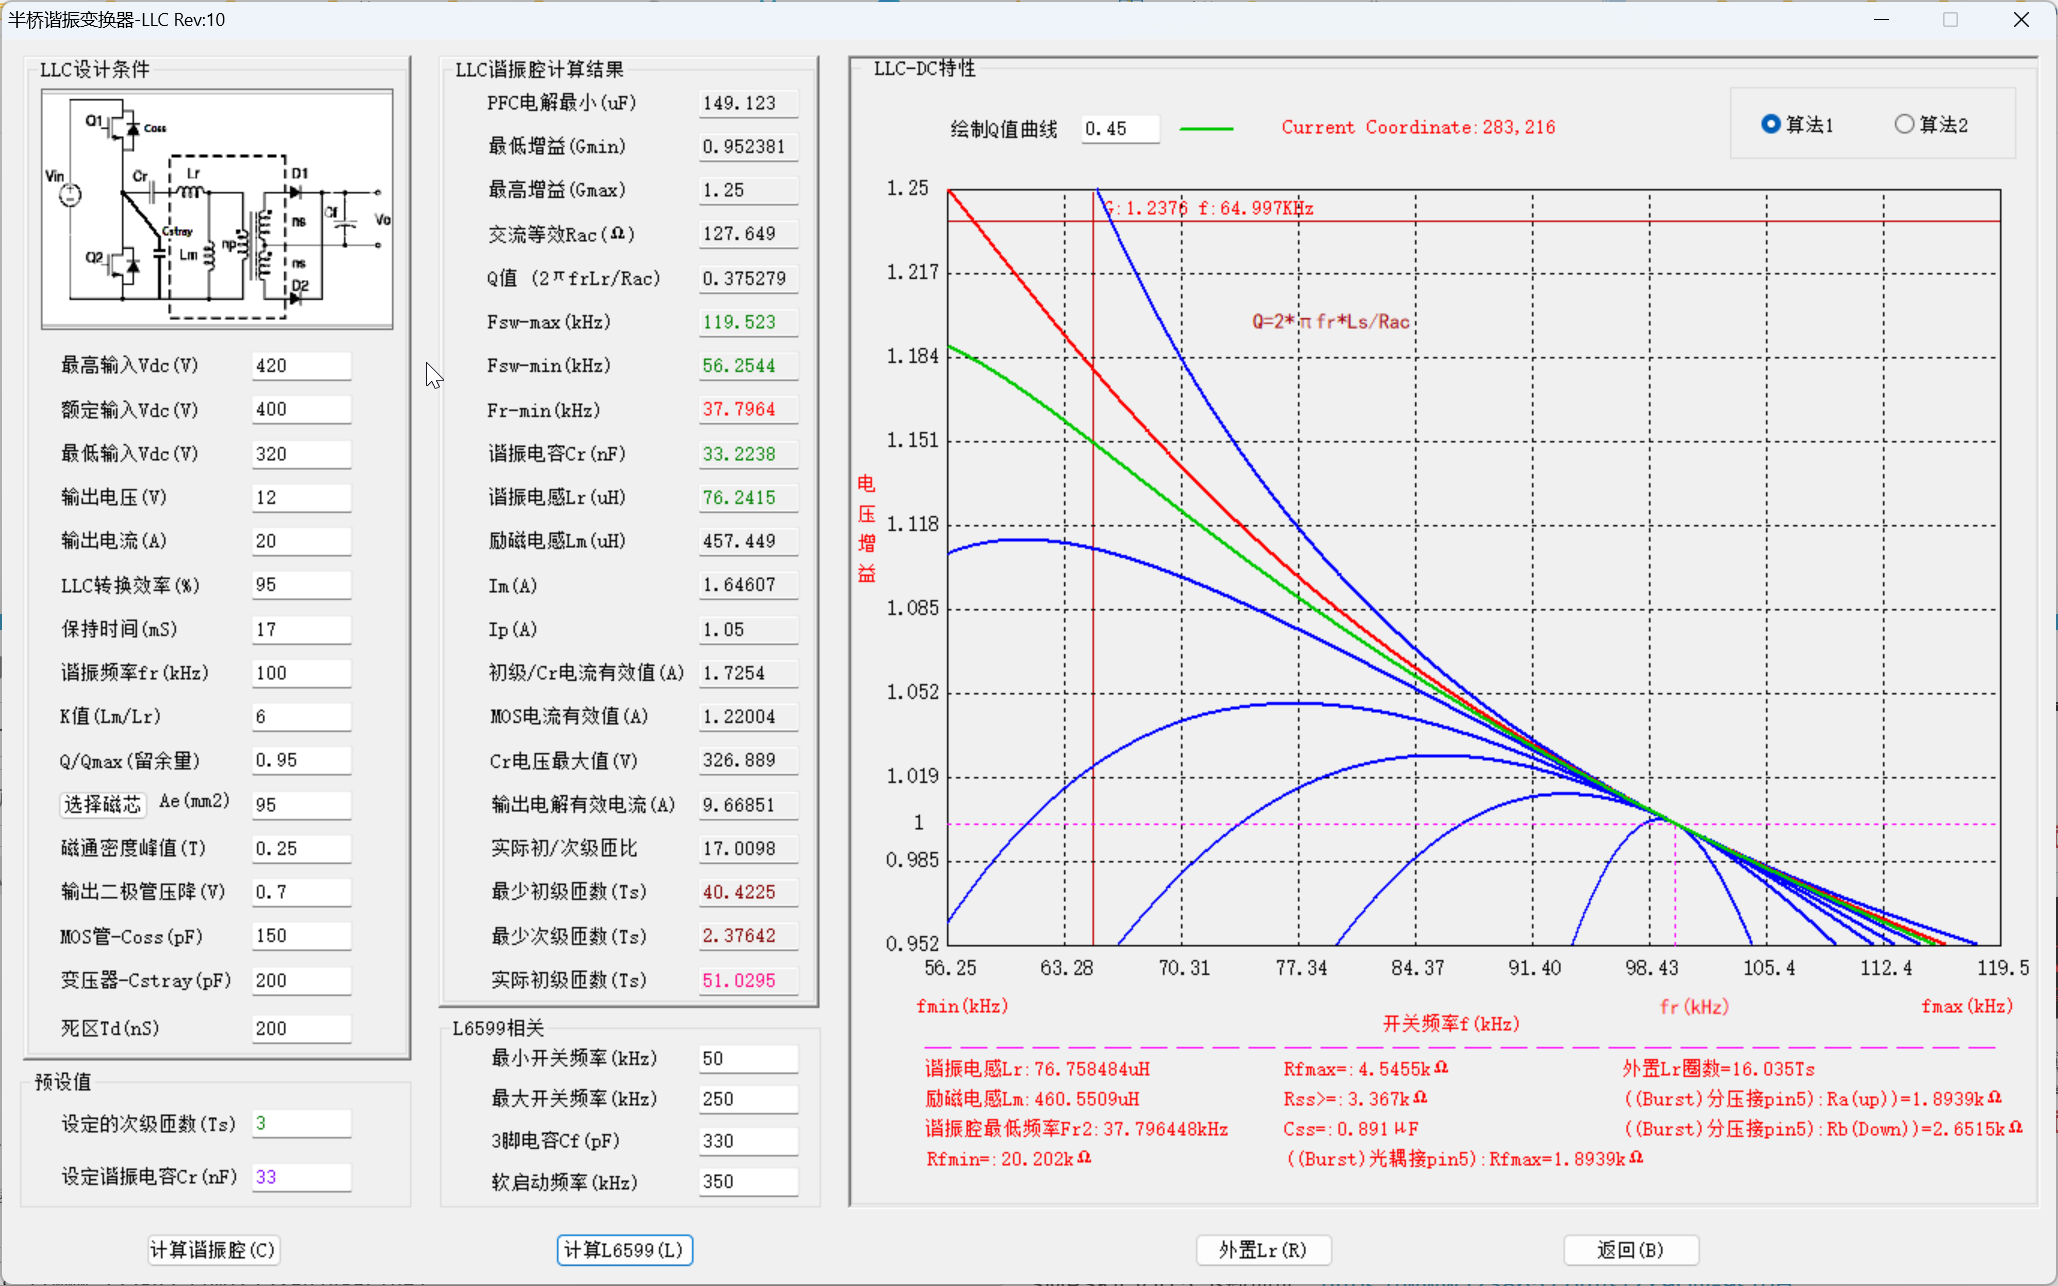Click the 死区Td(nS) input field
The width and height of the screenshot is (2058, 1286).
click(x=300, y=1028)
